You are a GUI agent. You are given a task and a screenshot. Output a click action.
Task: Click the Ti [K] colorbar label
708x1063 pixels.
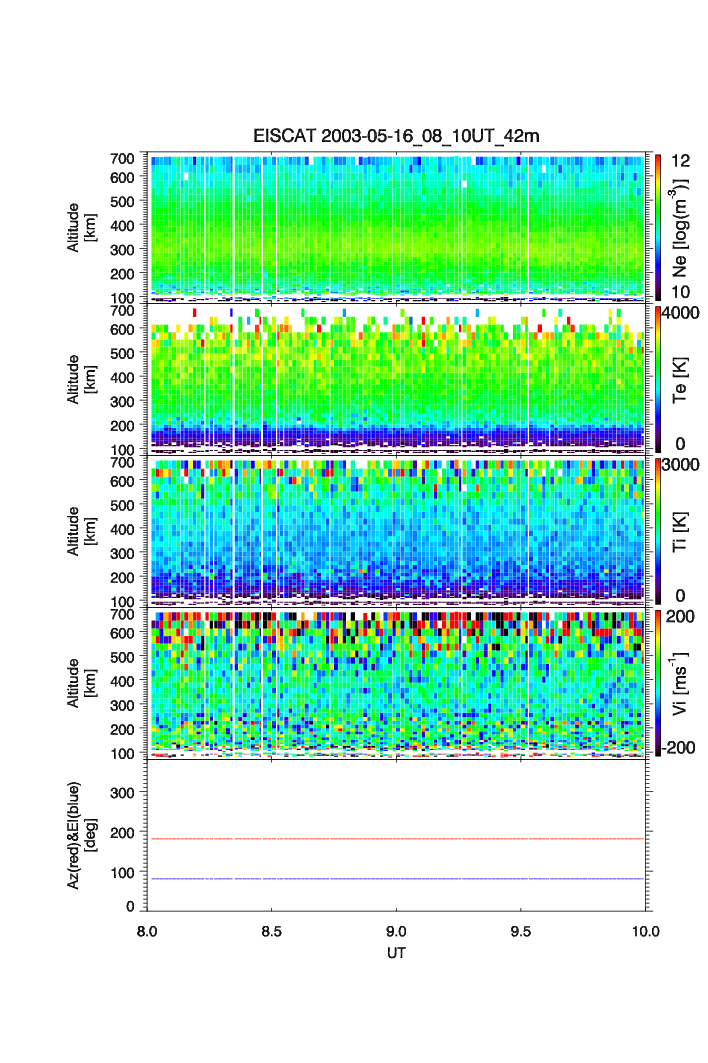tap(681, 530)
